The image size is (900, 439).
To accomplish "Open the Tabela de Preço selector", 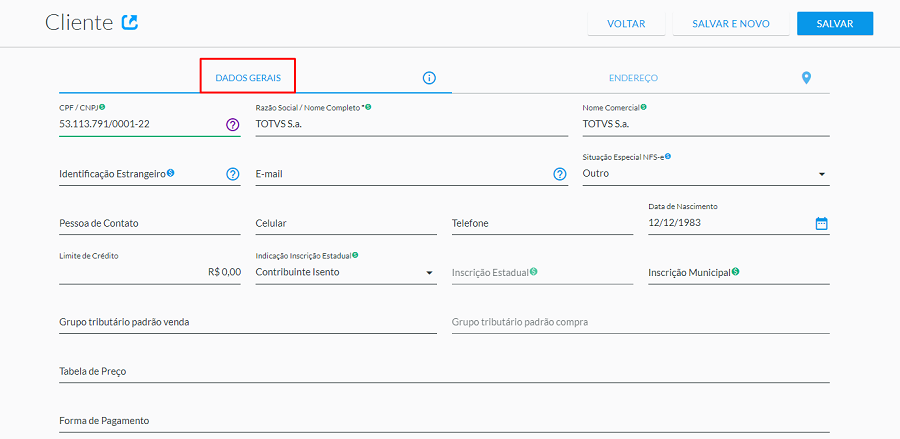I will click(444, 371).
